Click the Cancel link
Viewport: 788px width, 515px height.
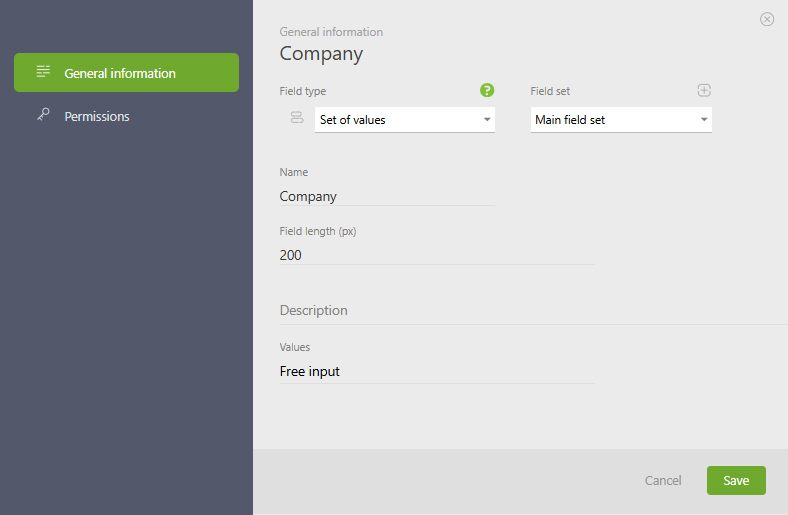(x=663, y=481)
